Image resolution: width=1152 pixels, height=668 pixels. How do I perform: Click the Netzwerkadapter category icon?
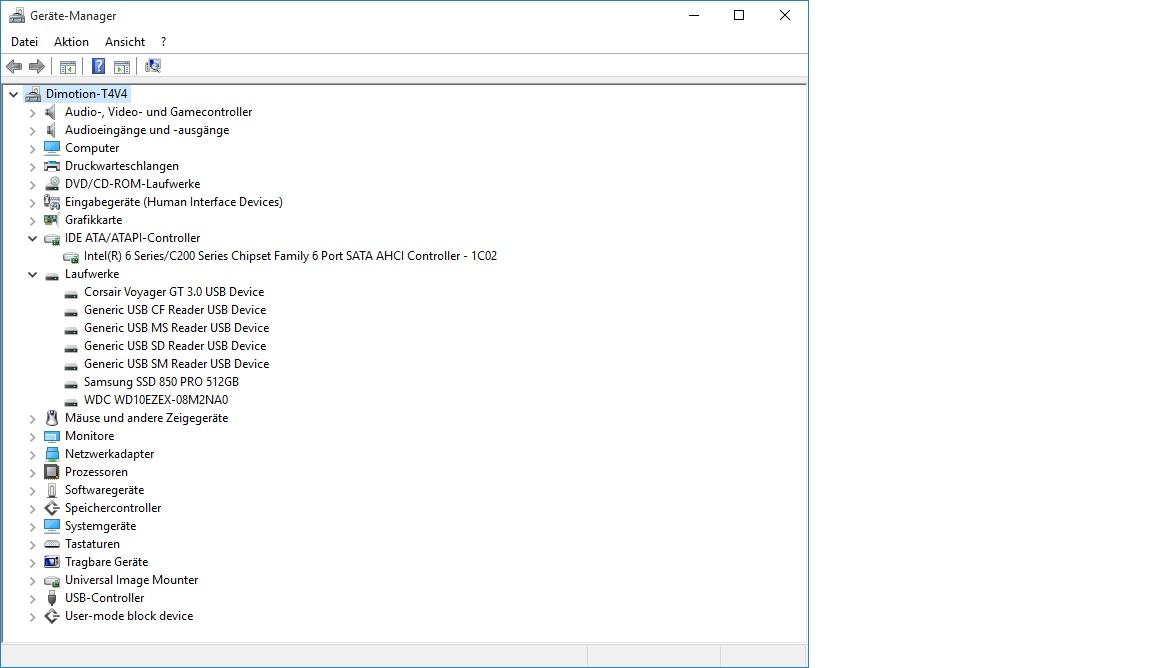tap(51, 454)
